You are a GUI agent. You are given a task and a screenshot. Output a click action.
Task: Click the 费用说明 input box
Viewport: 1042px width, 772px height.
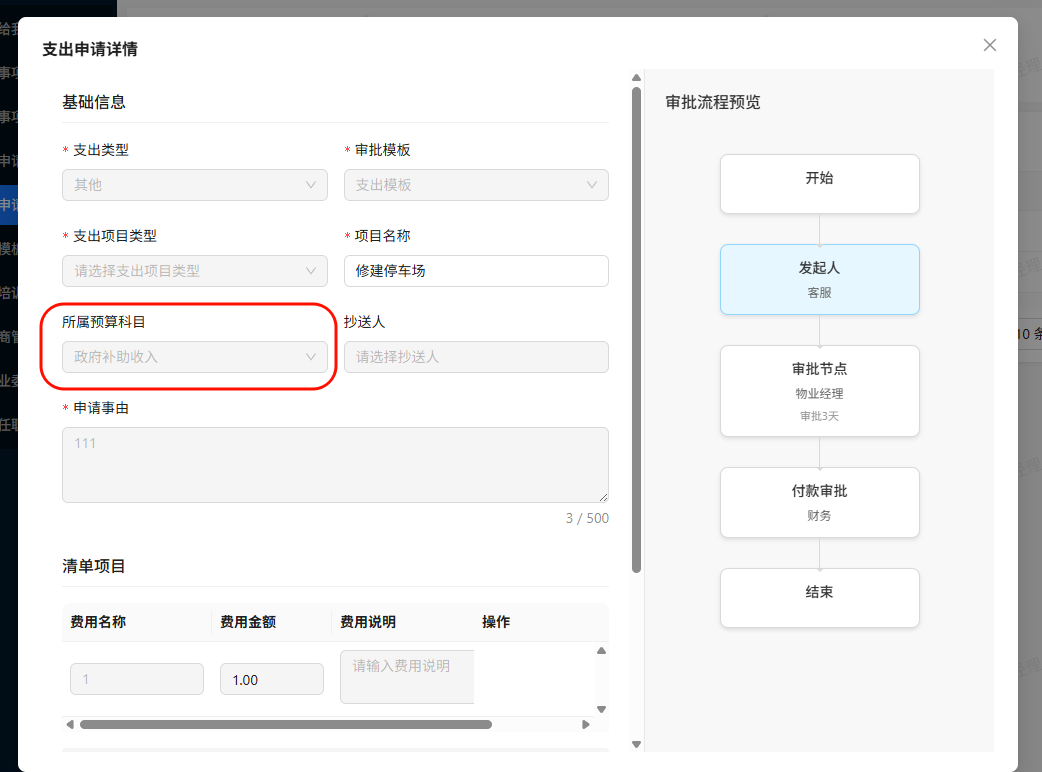click(x=407, y=677)
